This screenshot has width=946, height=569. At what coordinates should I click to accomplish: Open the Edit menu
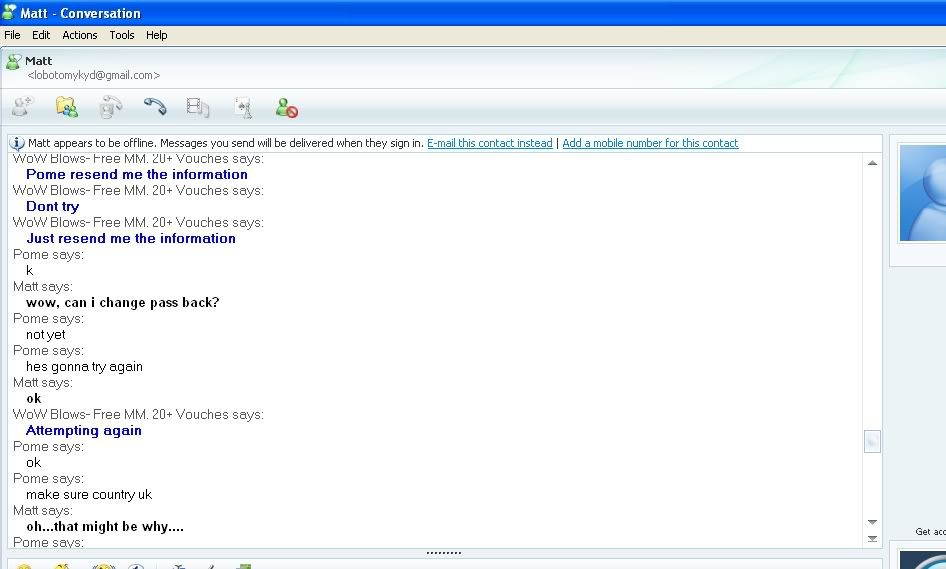tap(41, 35)
